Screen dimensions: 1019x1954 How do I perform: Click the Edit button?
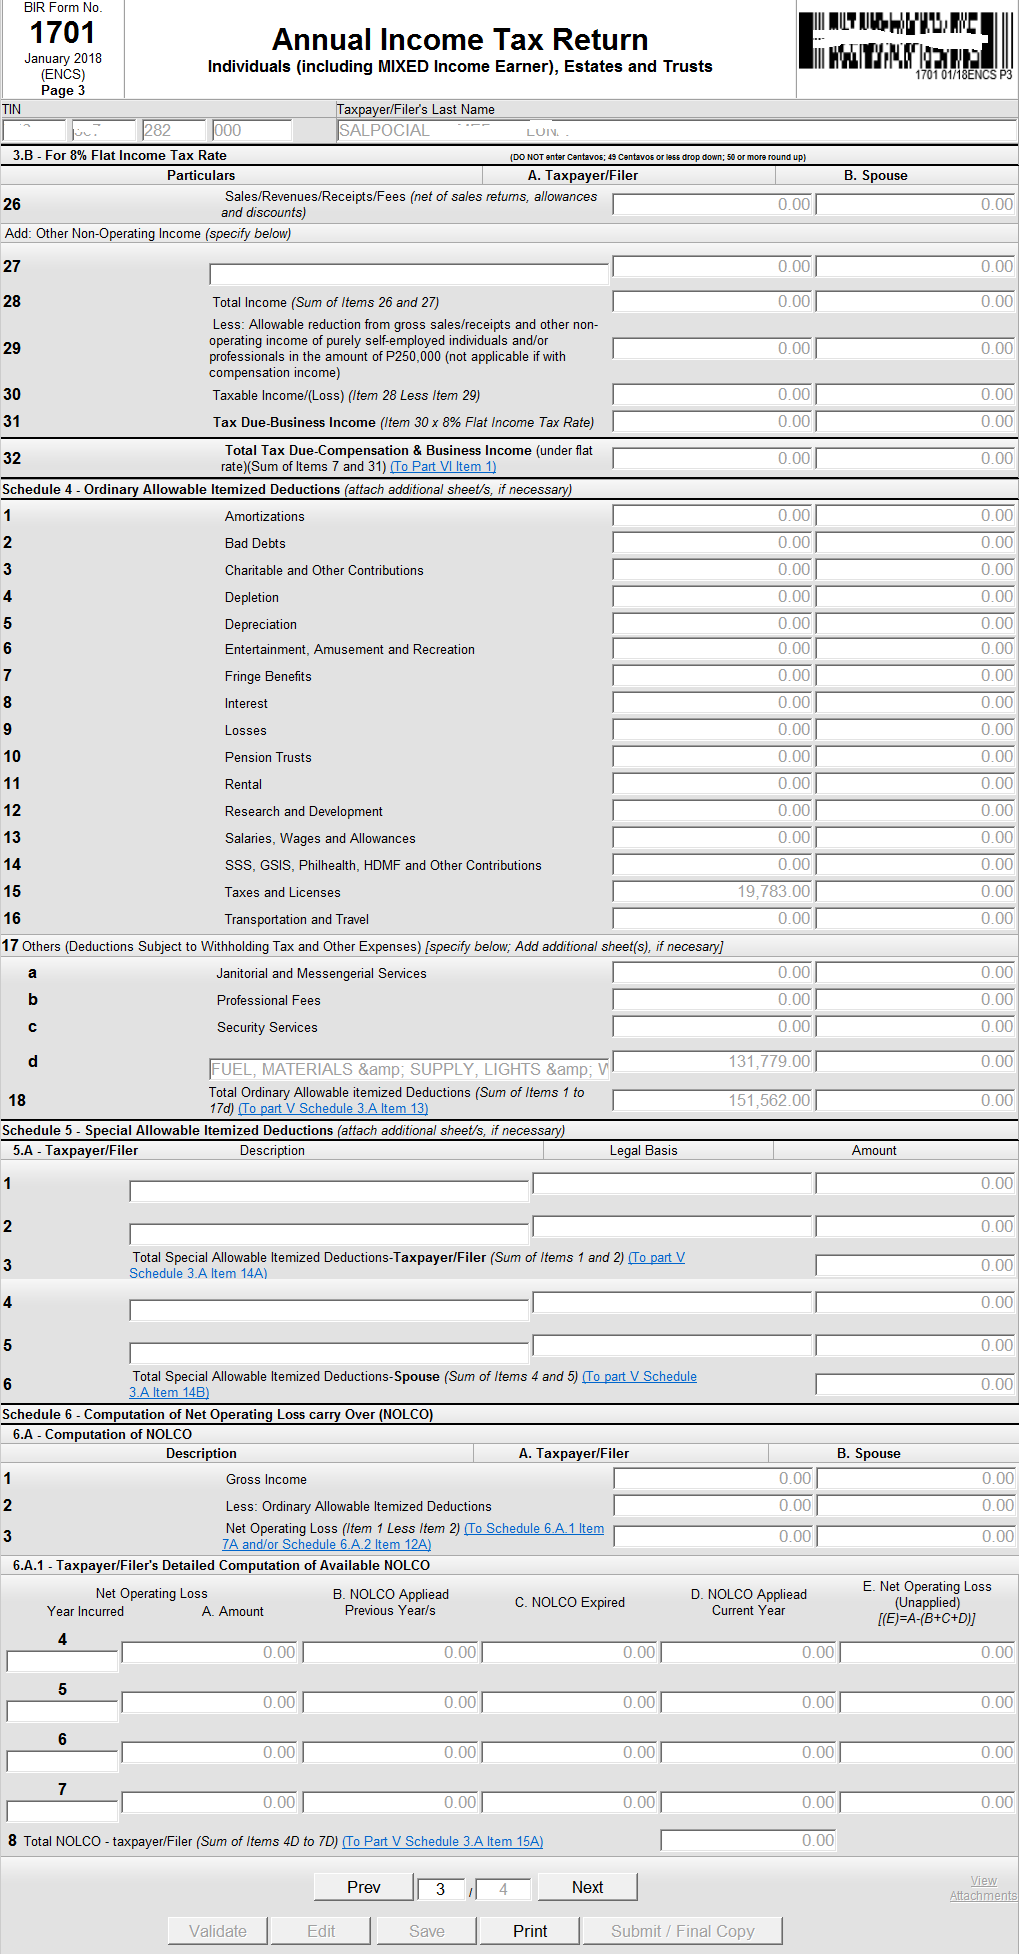click(x=321, y=1931)
